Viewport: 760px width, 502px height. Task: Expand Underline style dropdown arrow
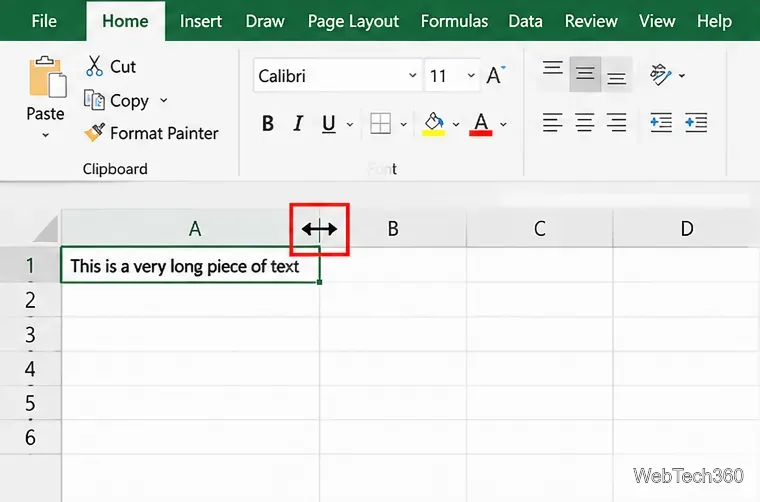350,125
